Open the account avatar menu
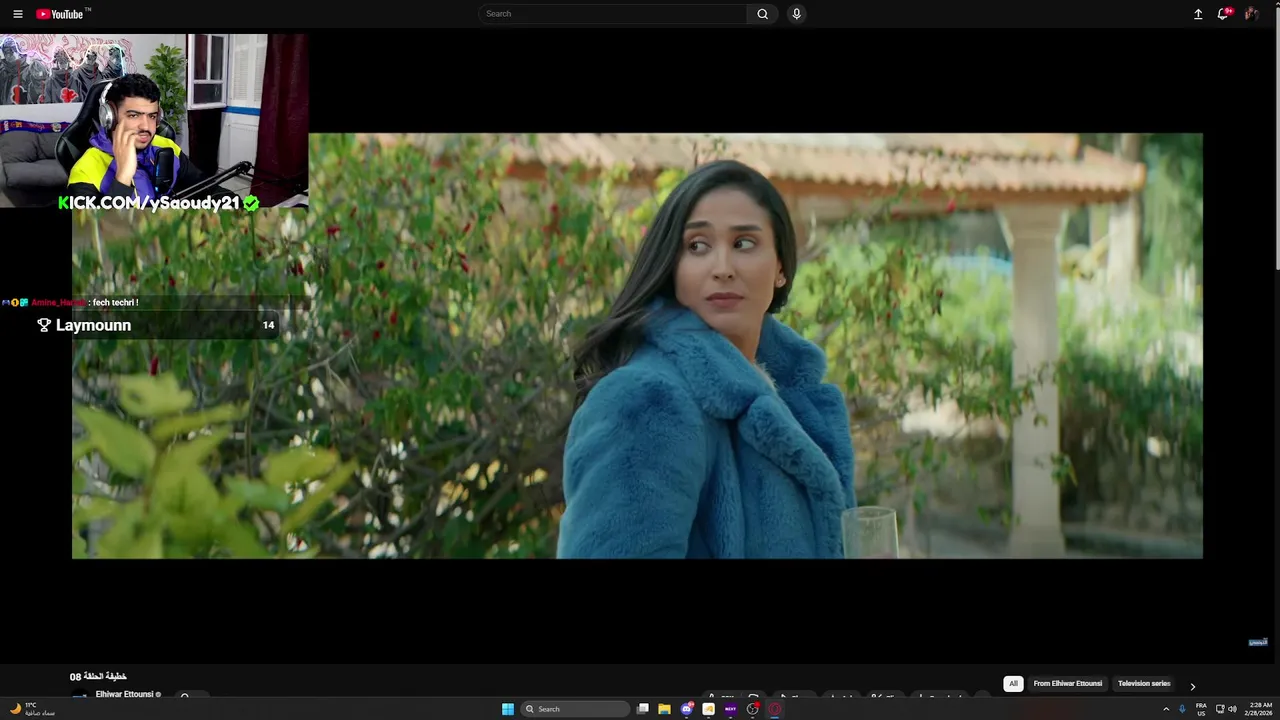The width and height of the screenshot is (1280, 720). pyautogui.click(x=1251, y=14)
